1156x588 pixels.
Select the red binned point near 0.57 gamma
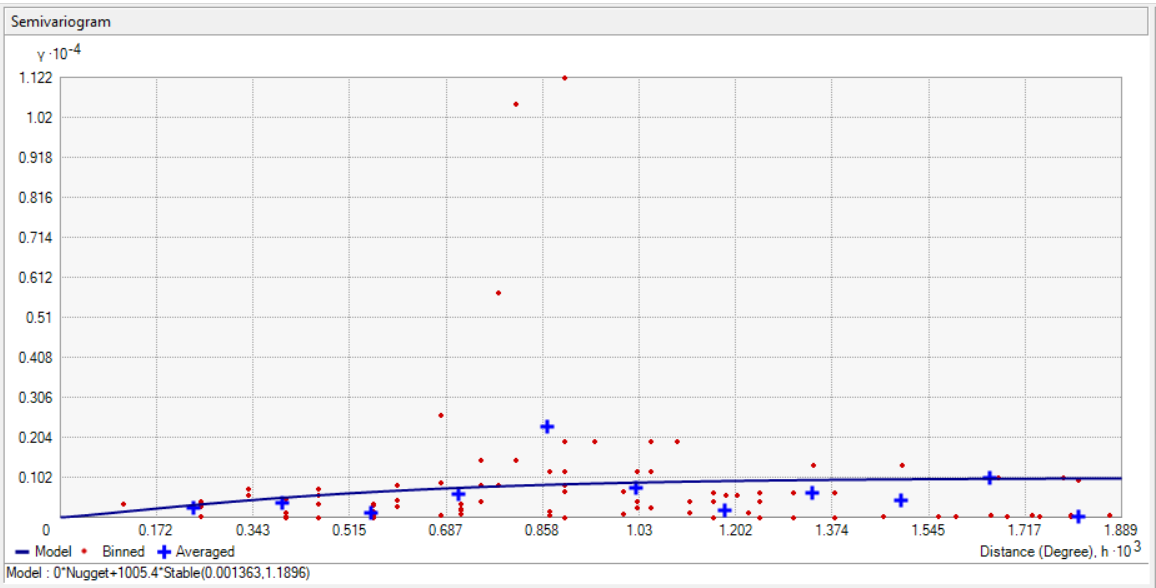tap(498, 293)
